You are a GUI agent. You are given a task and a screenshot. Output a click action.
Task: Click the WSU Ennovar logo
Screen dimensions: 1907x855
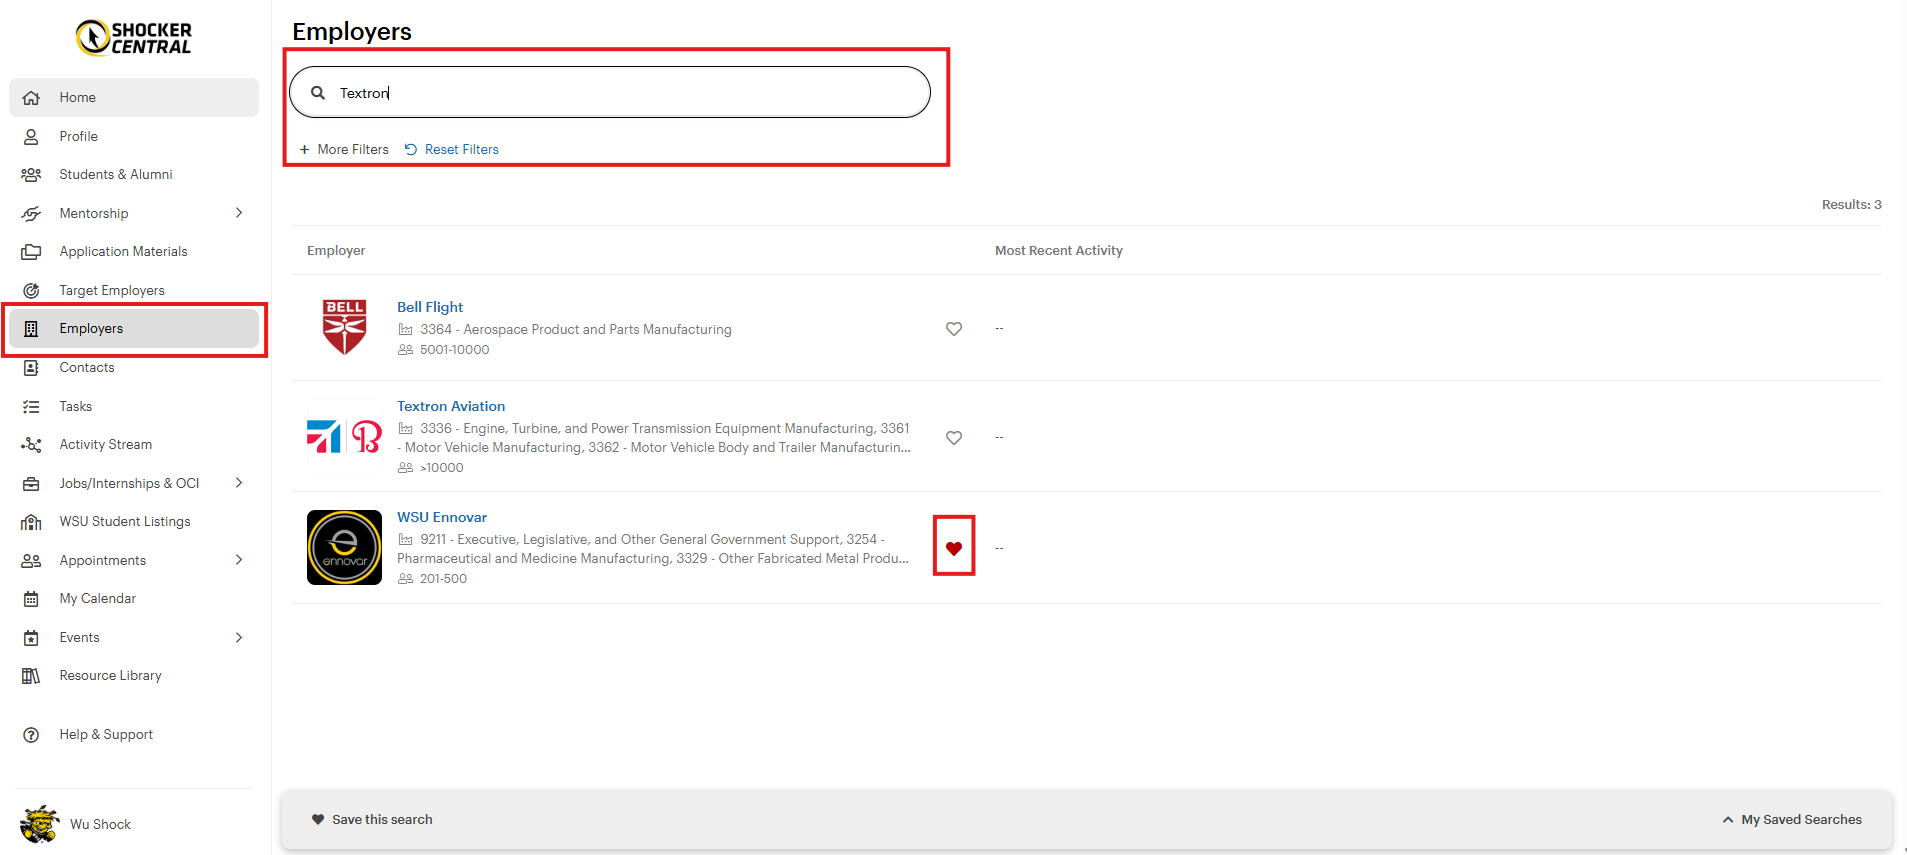point(344,548)
